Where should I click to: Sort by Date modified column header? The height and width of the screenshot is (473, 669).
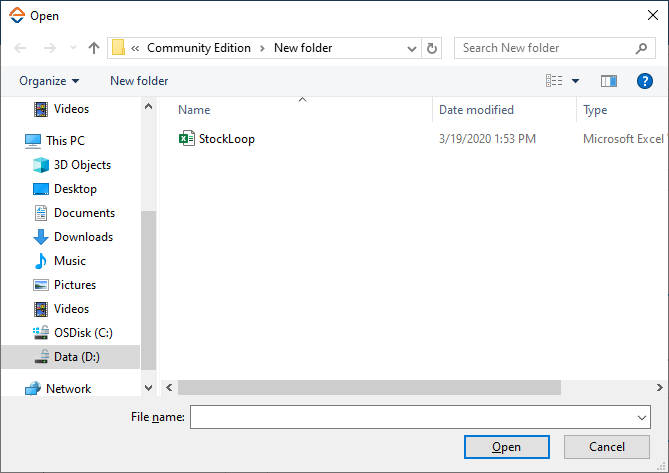[x=476, y=110]
